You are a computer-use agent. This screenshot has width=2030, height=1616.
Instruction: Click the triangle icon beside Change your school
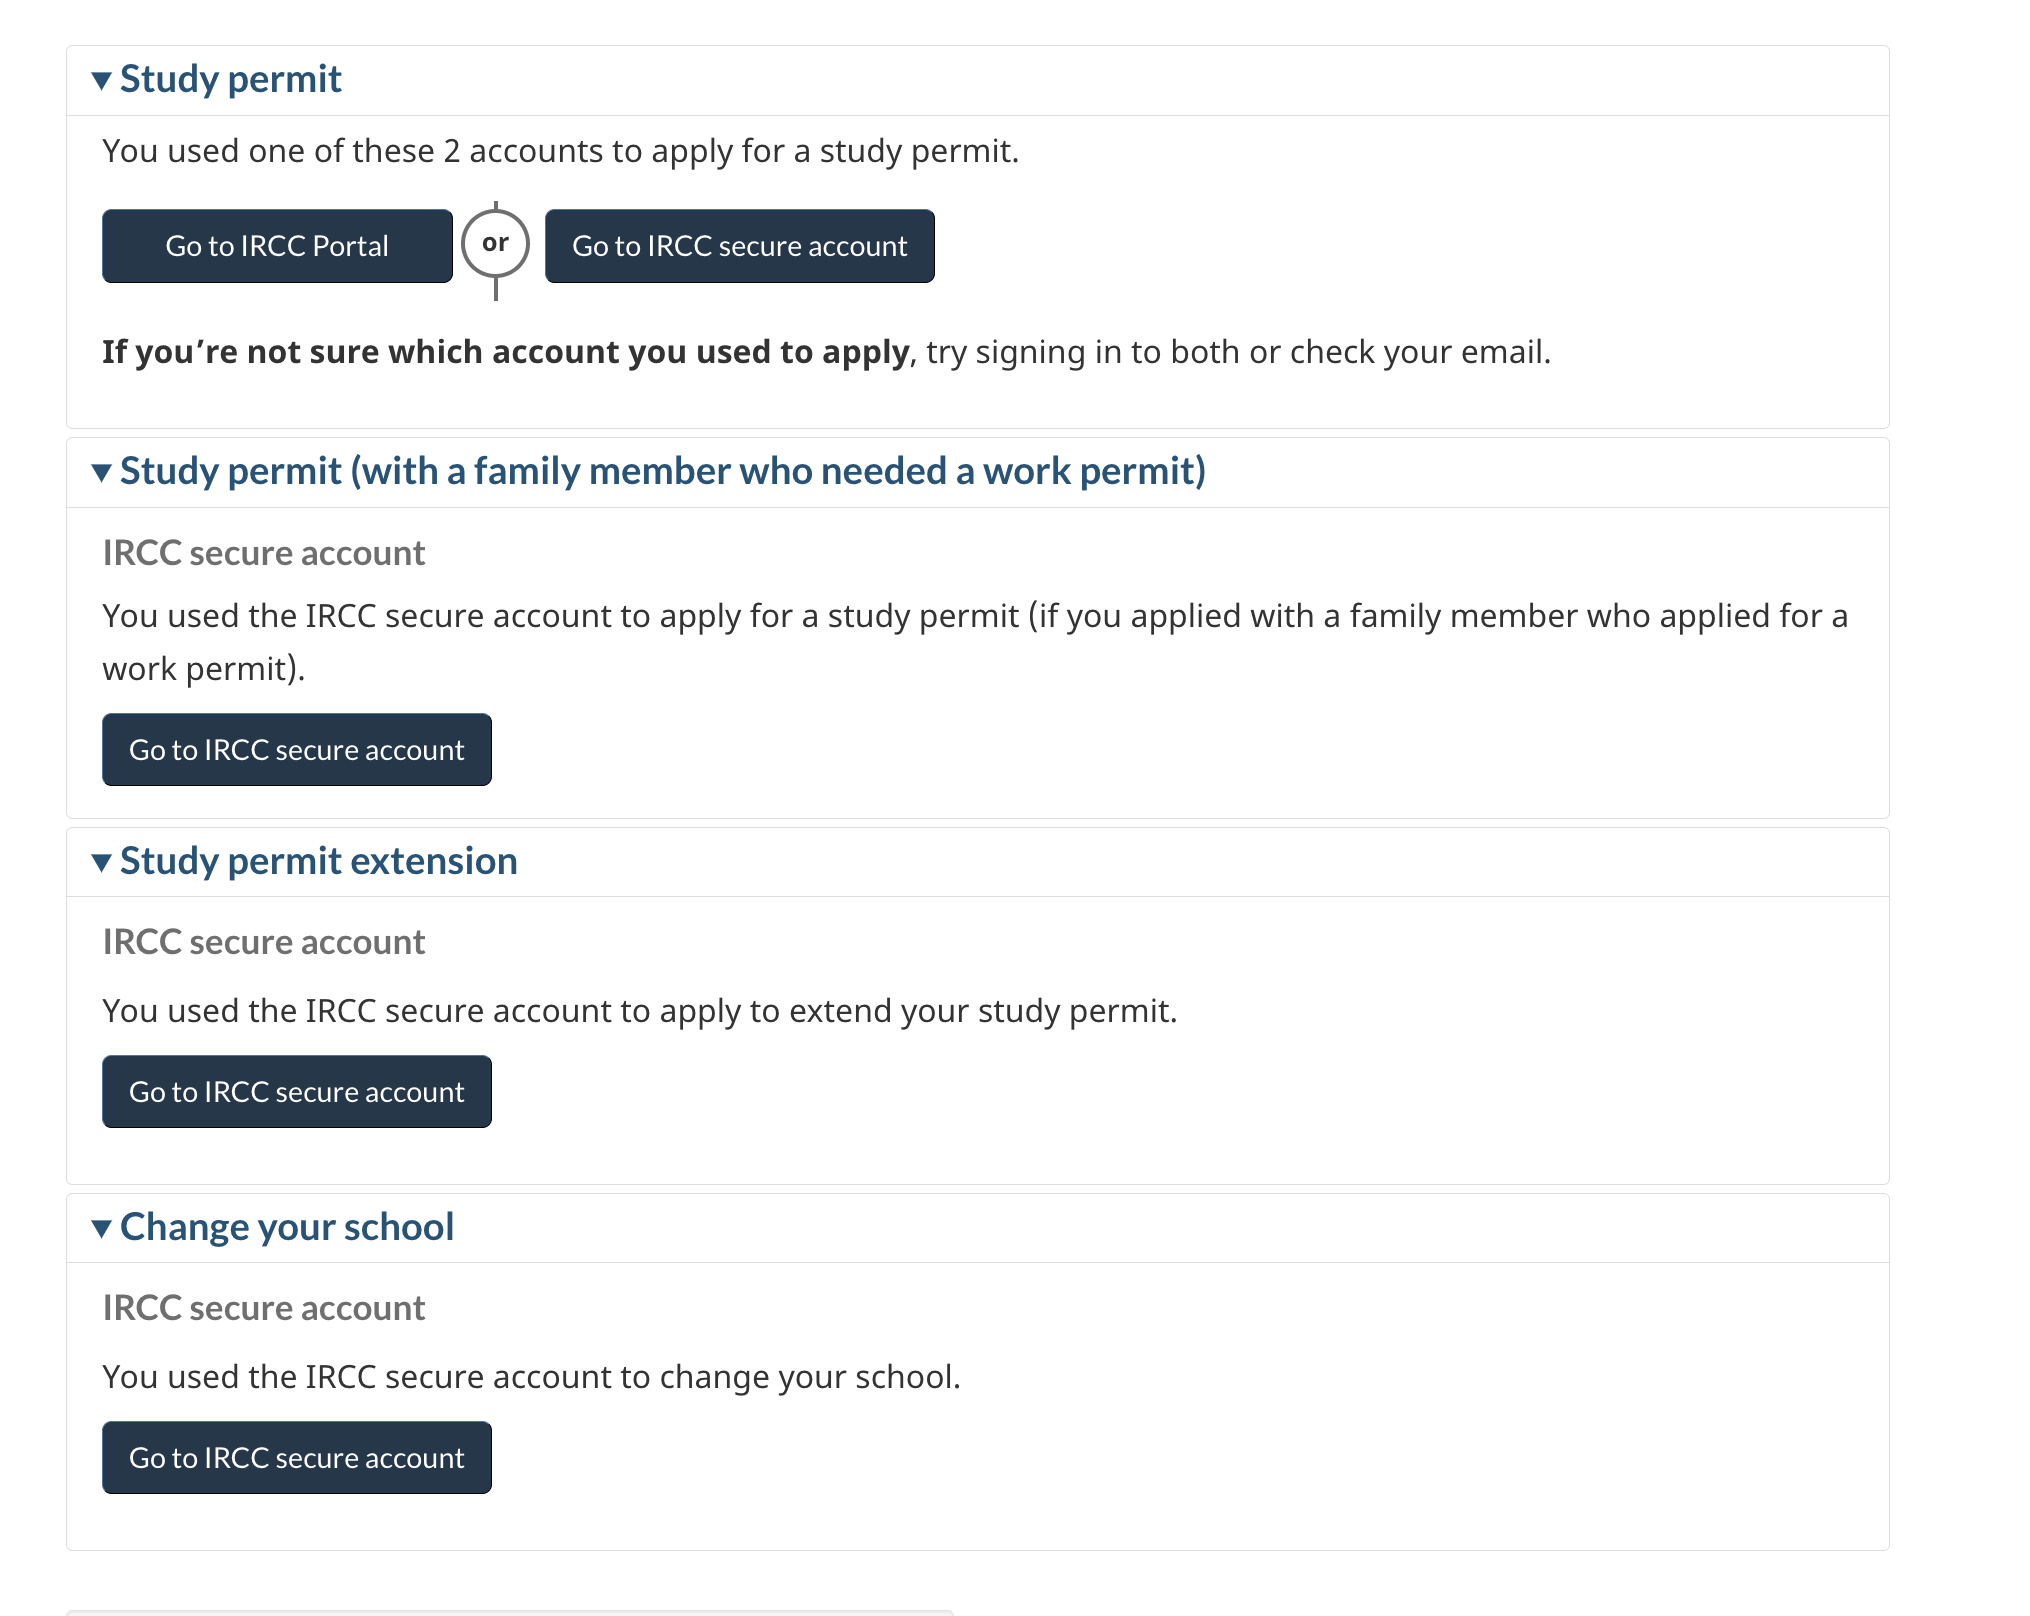(x=101, y=1229)
